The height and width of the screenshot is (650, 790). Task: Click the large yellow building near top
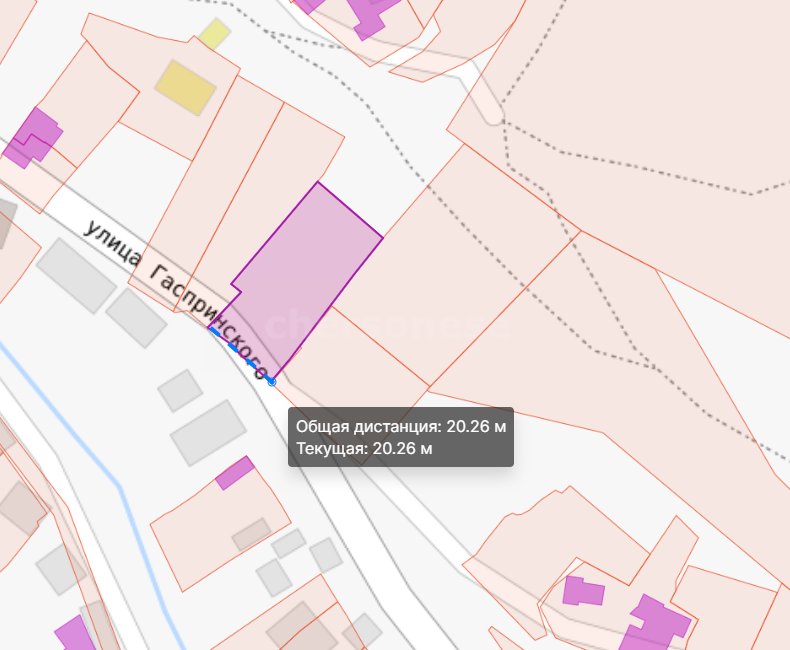point(185,87)
